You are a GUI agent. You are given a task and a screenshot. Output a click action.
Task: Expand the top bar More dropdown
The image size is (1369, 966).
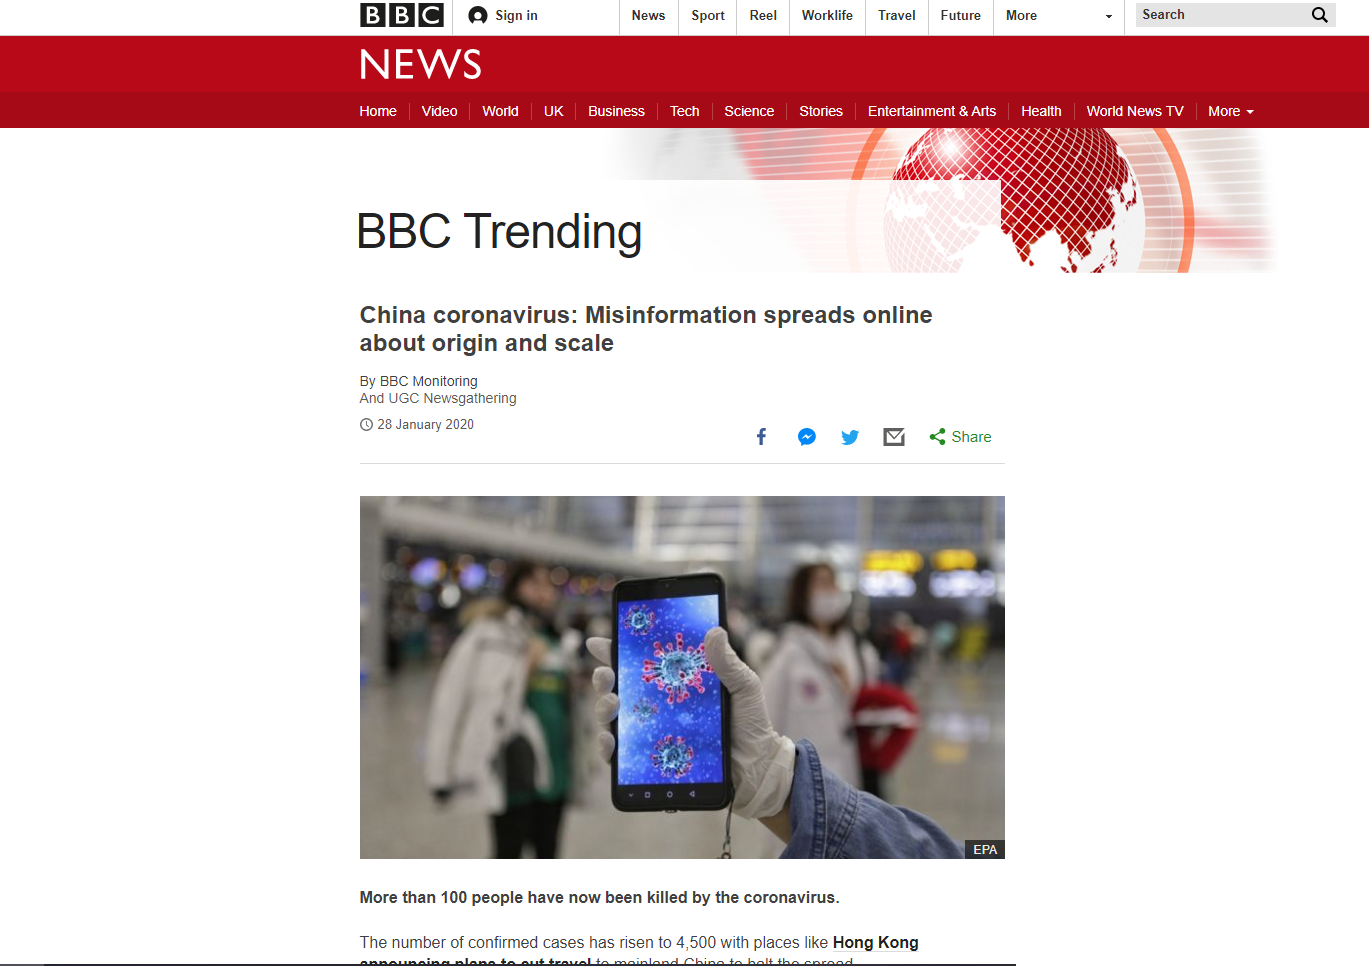[x=1059, y=16]
